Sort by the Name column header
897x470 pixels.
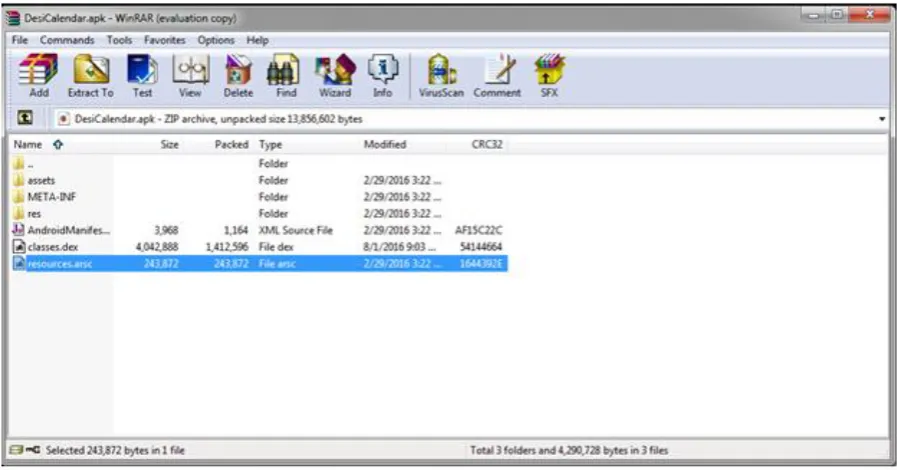coord(27,145)
